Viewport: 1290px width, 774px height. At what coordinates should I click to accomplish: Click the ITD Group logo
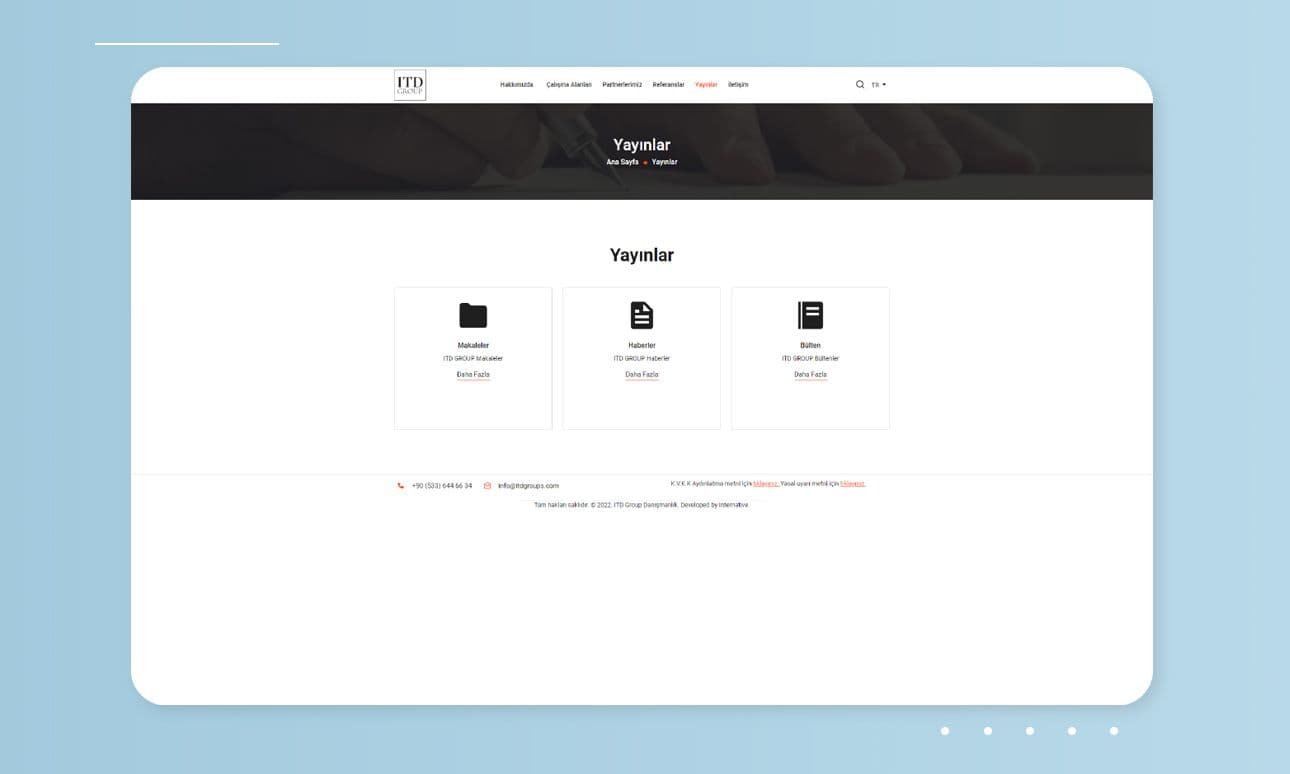410,85
